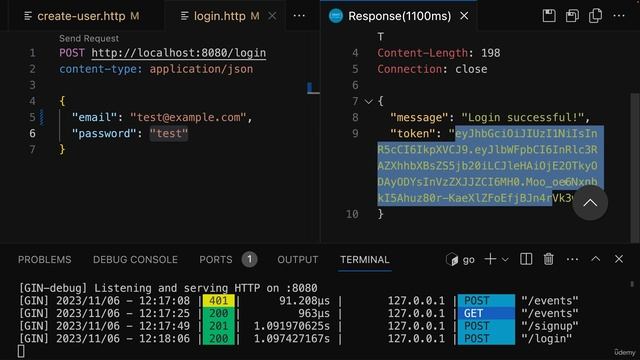Copy the response body to clipboard

[596, 16]
